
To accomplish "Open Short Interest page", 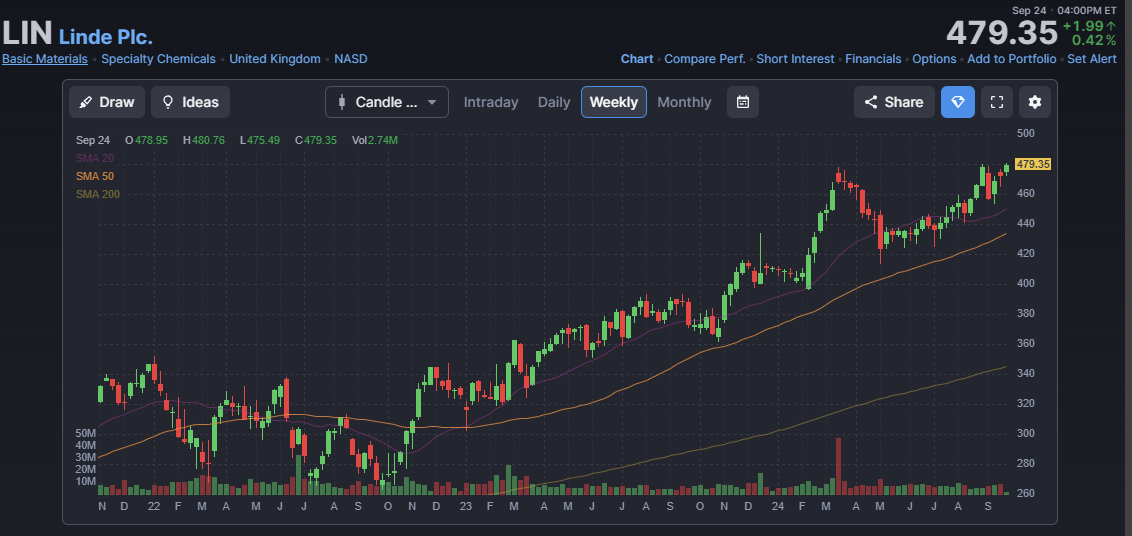I will 796,59.
